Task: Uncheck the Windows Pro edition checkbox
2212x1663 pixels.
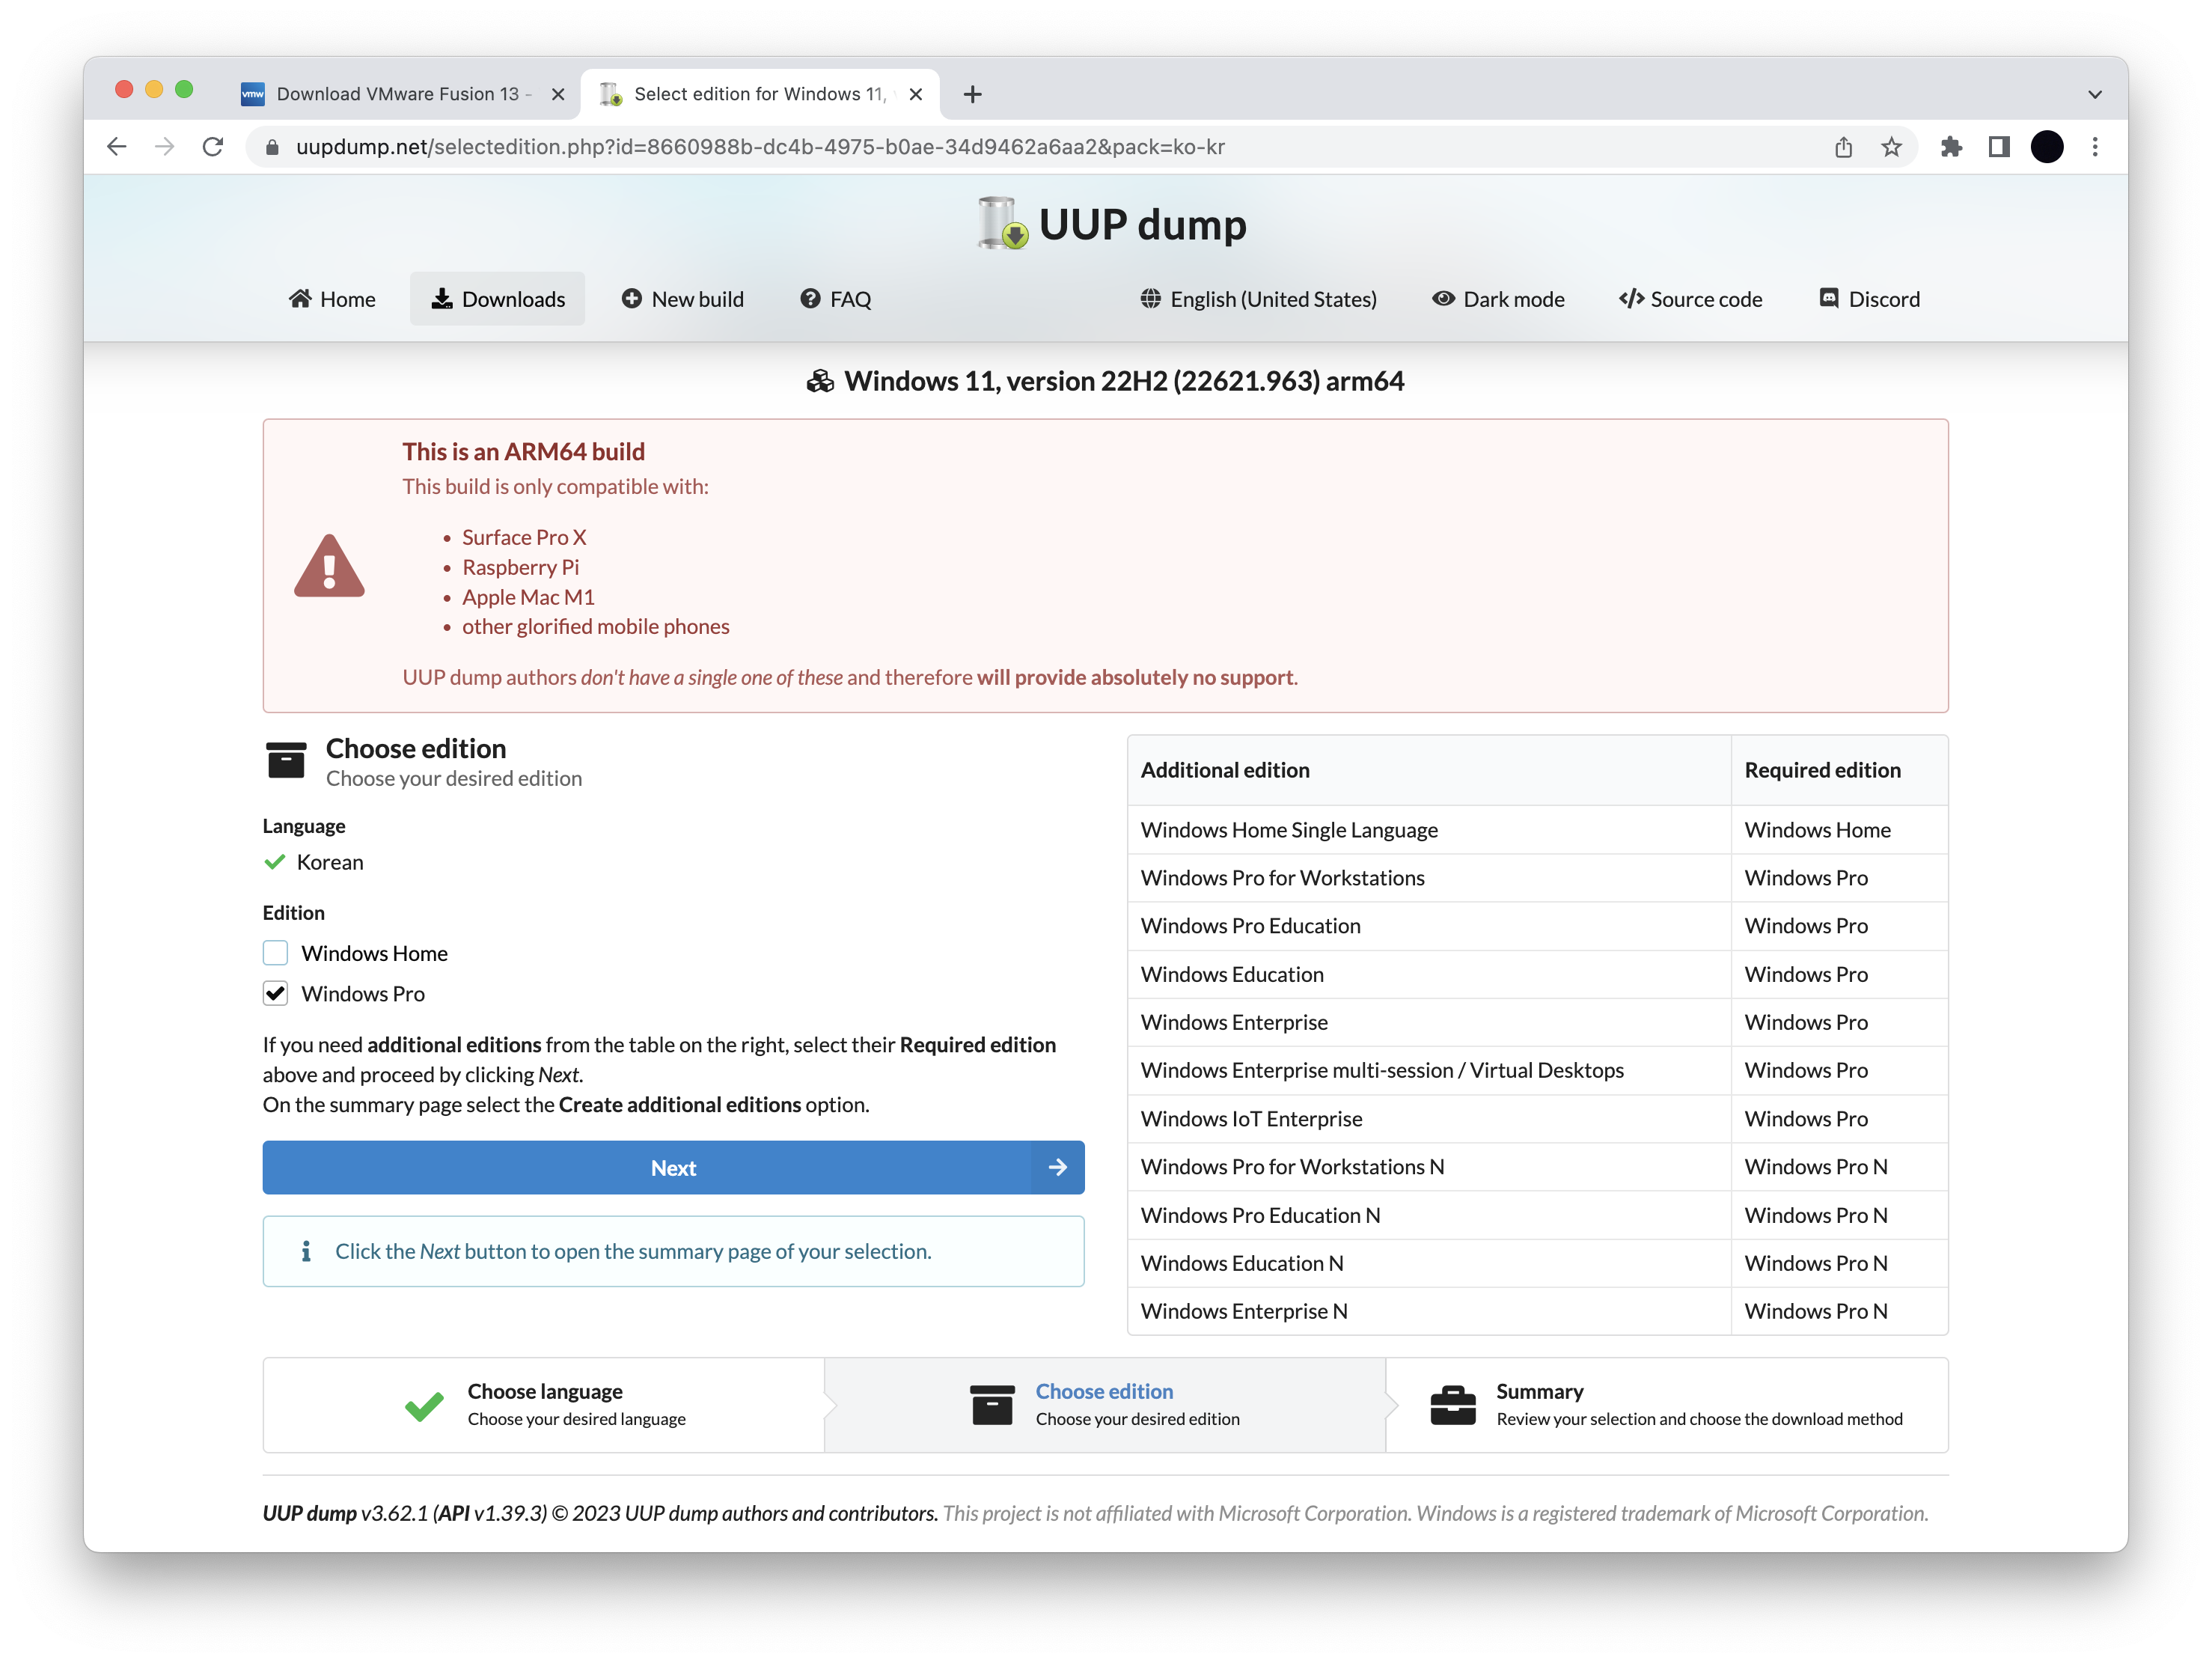Action: point(275,993)
